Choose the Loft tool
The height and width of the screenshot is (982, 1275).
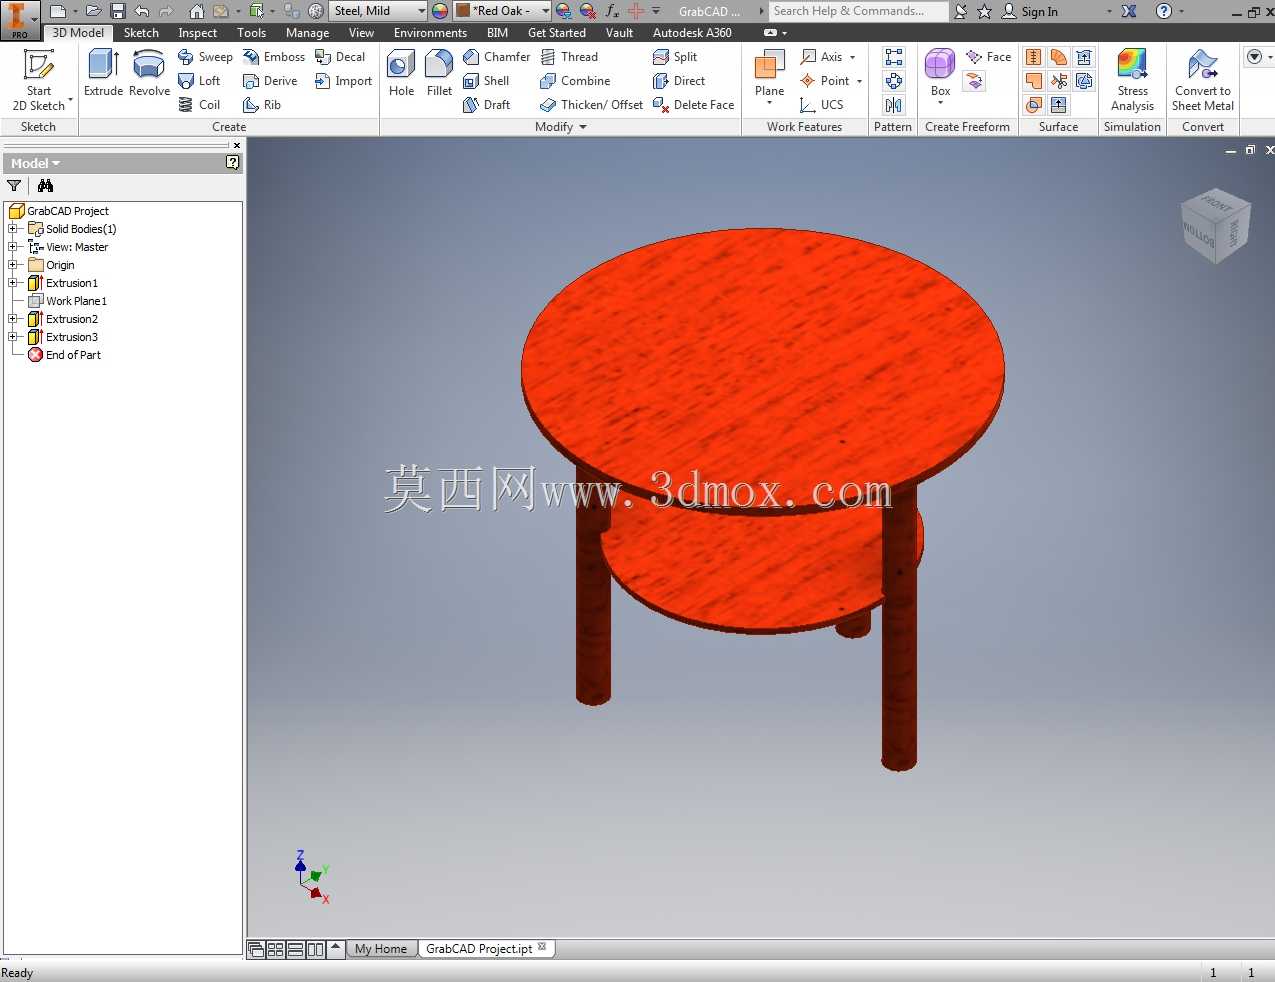coord(199,81)
